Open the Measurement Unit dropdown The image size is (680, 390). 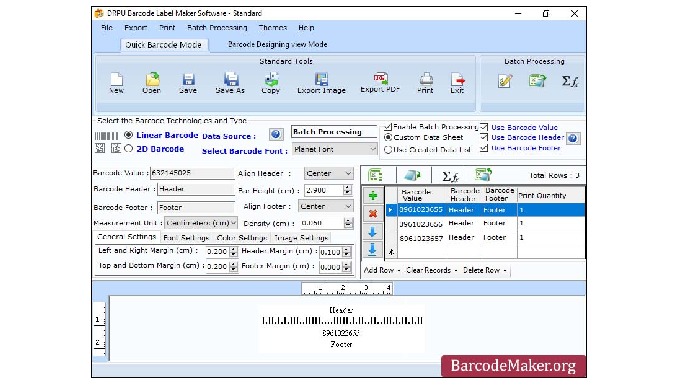click(201, 223)
